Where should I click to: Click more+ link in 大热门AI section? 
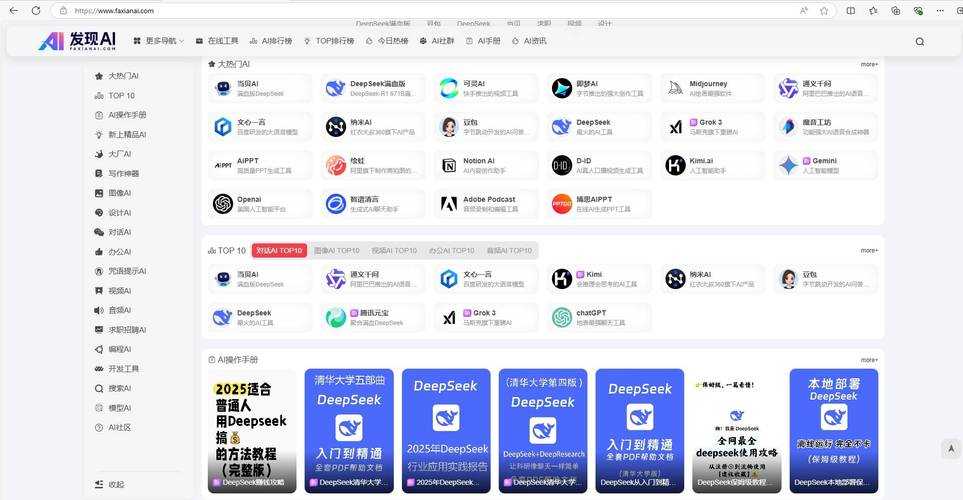pyautogui.click(x=869, y=64)
